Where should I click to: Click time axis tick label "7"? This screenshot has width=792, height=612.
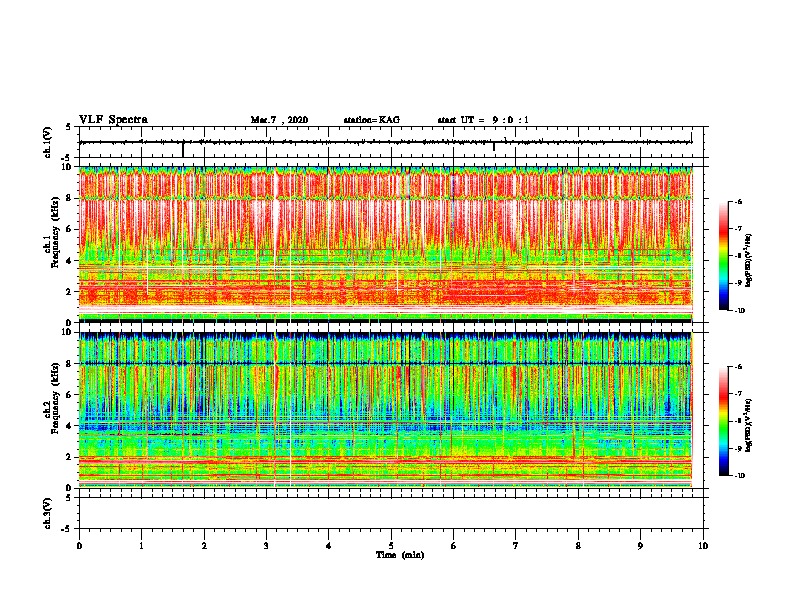[516, 546]
